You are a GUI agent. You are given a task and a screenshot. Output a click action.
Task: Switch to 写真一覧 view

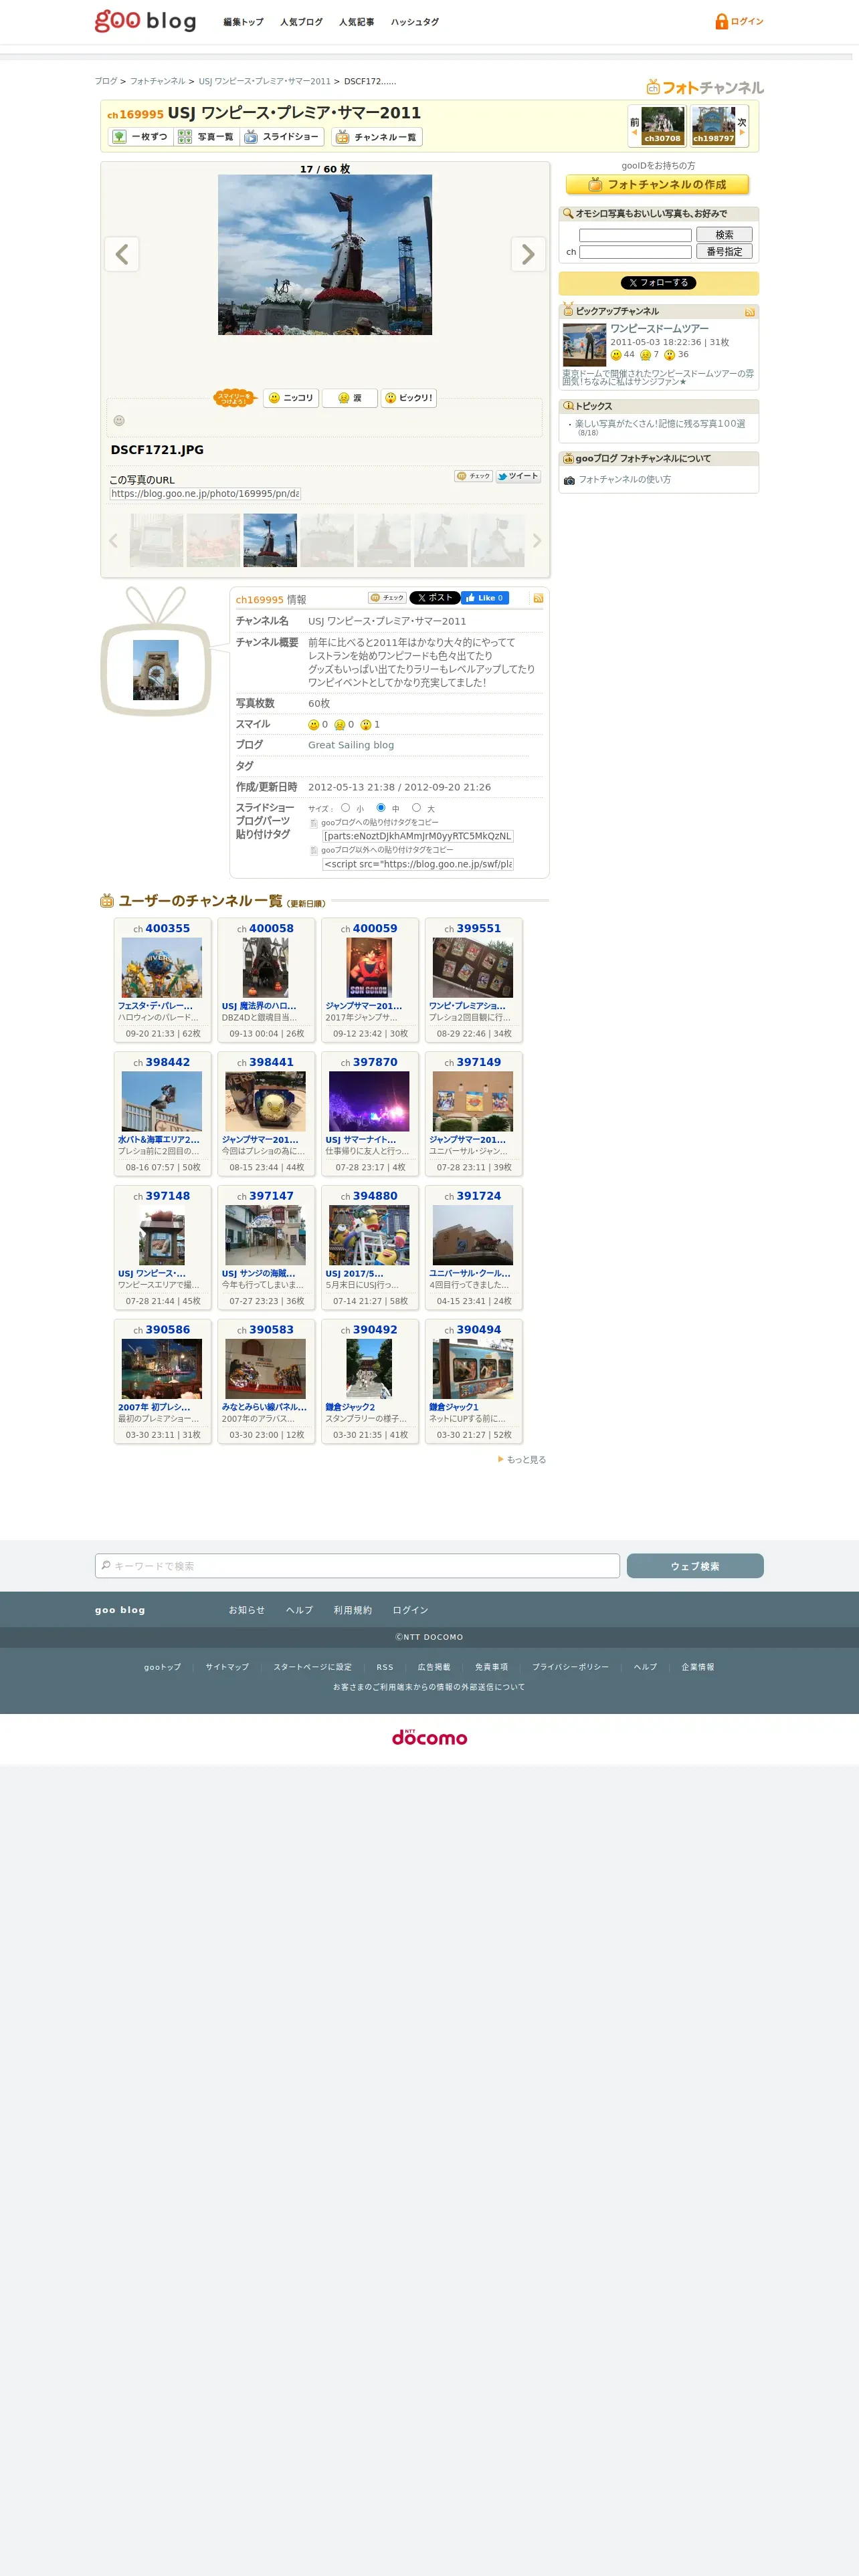point(206,137)
